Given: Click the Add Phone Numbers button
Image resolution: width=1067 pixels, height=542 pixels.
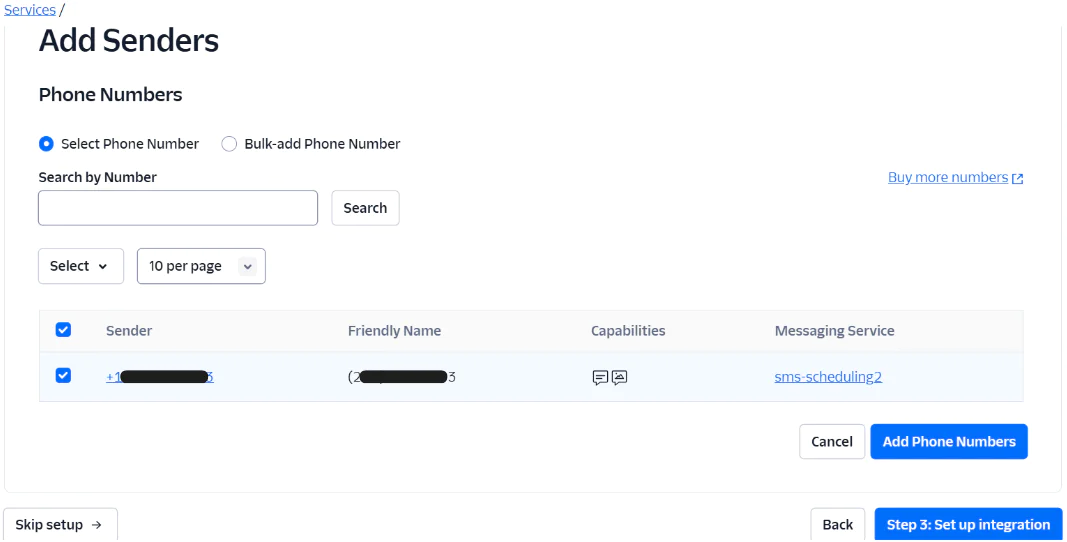Looking at the screenshot, I should coord(948,442).
